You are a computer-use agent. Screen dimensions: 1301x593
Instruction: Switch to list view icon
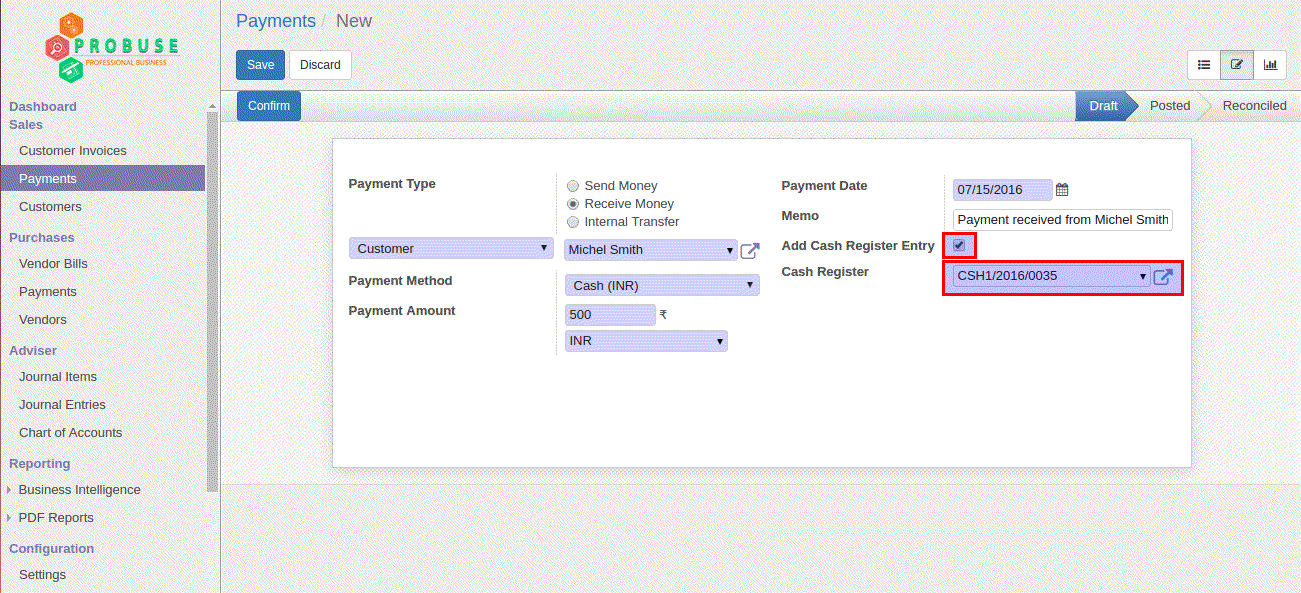(1204, 65)
